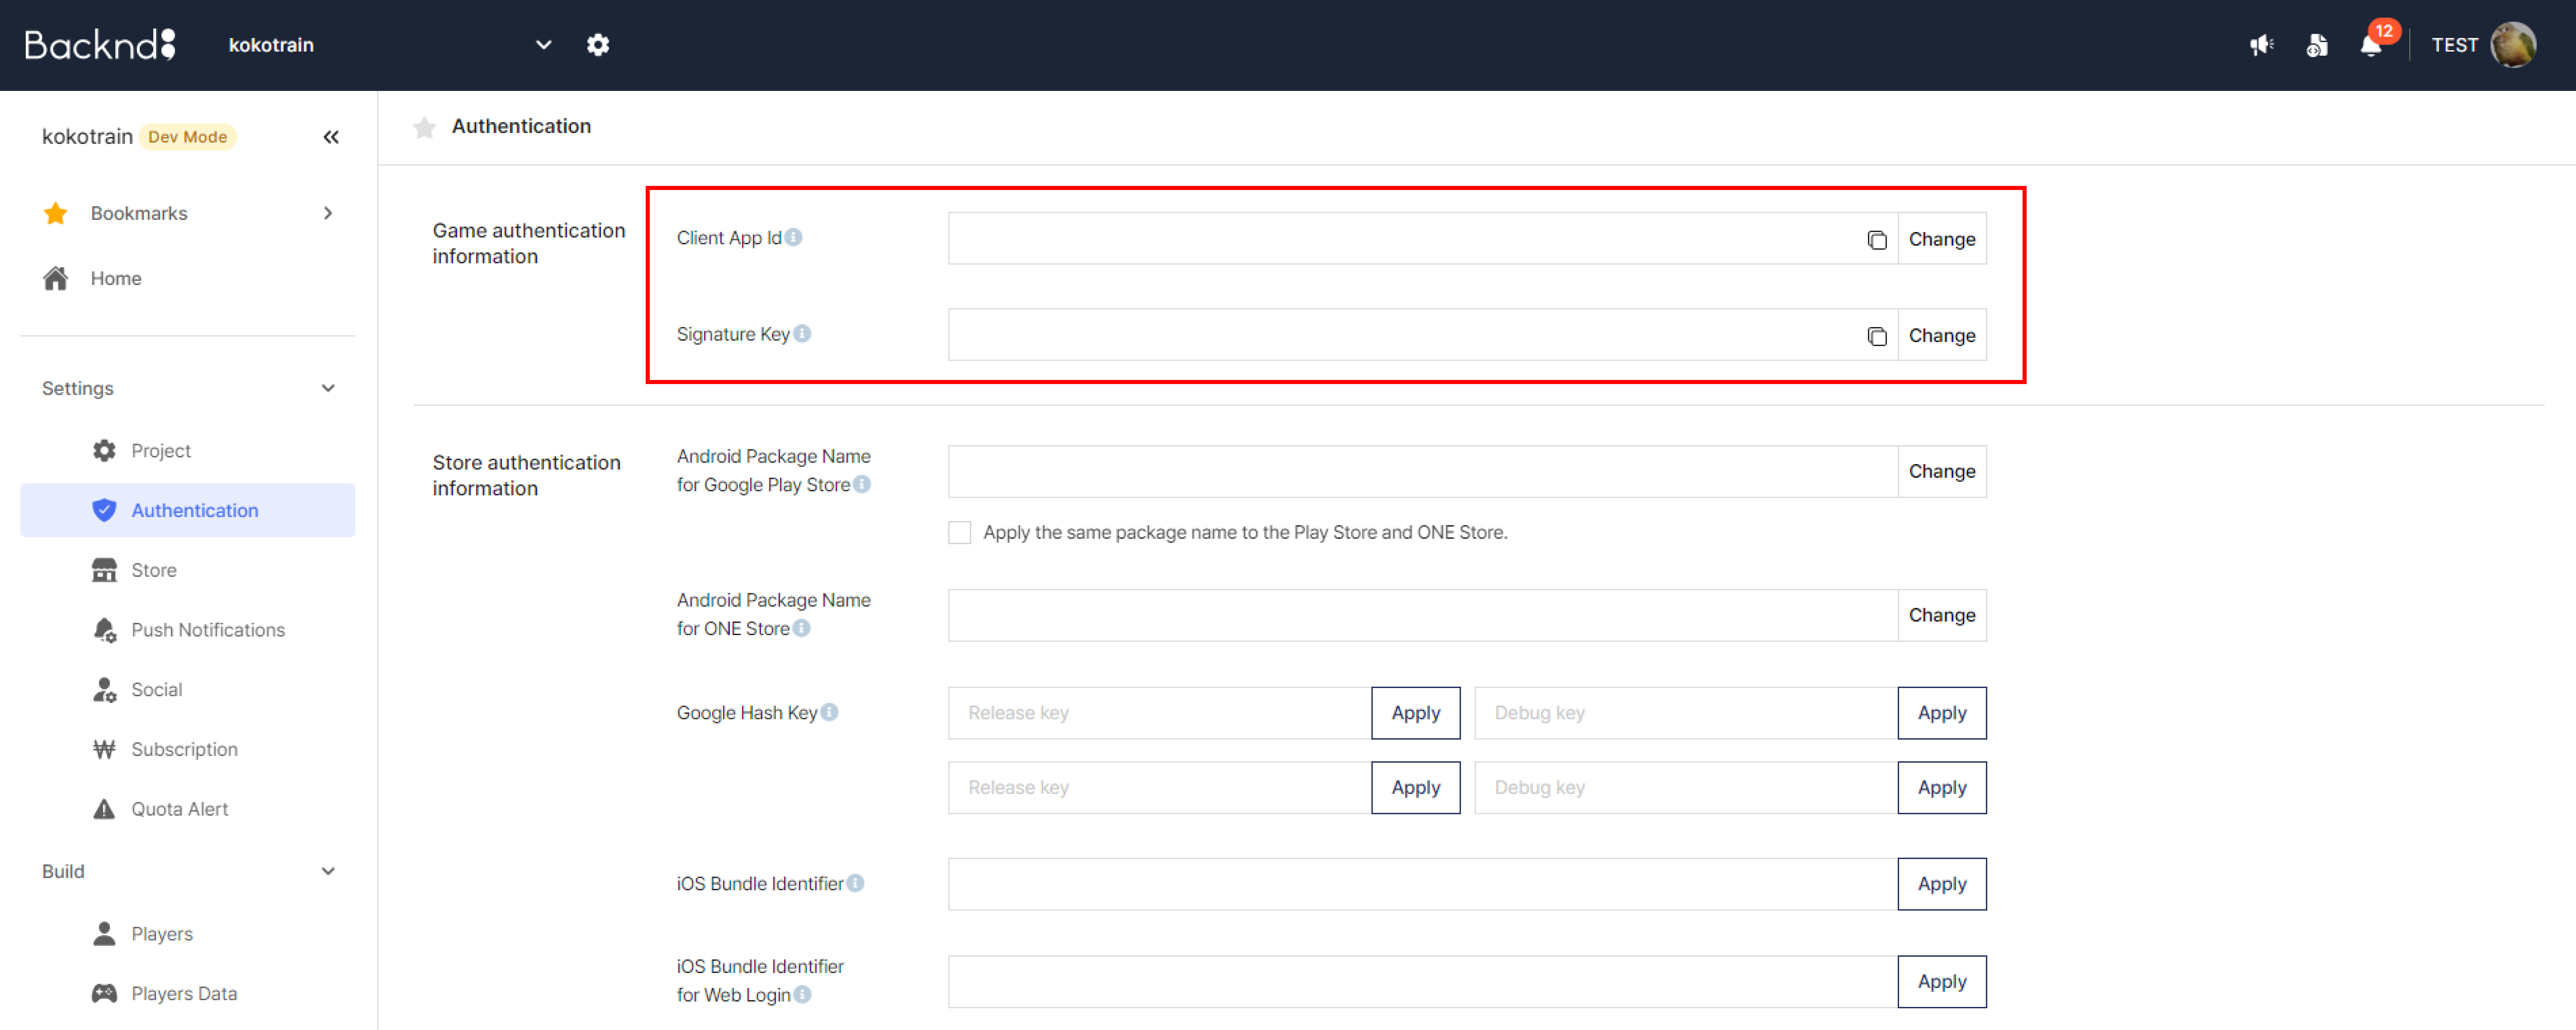Collapse the Build section
This screenshot has height=1030, width=2576.
(328, 871)
